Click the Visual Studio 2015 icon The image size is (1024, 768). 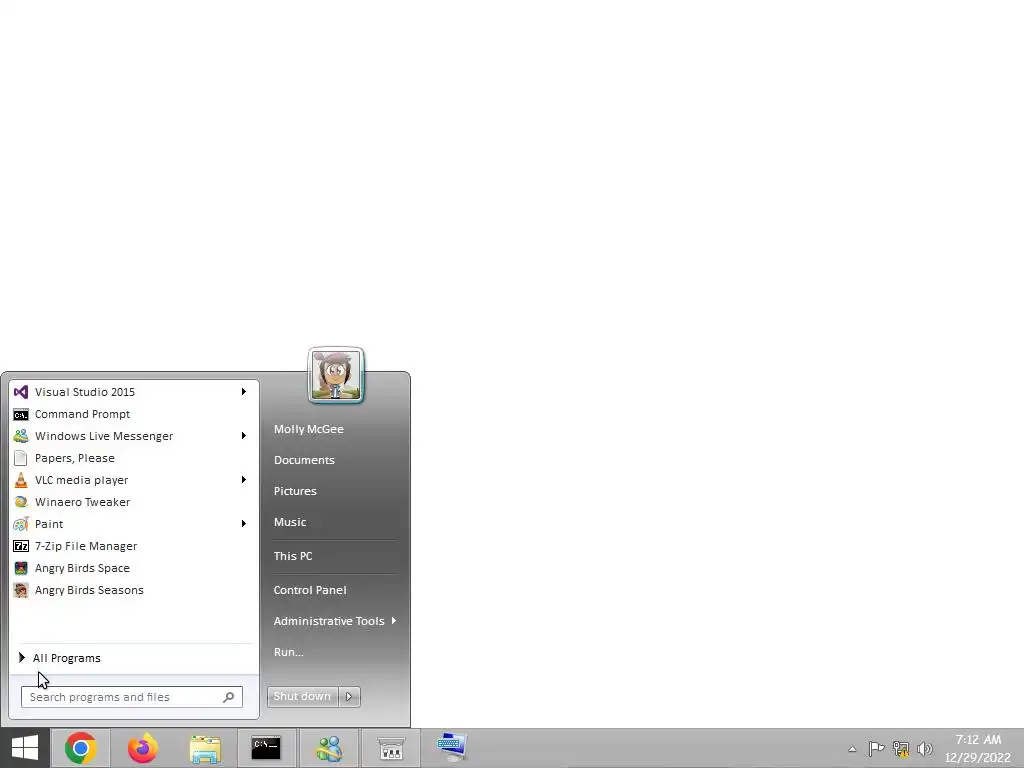tap(21, 392)
